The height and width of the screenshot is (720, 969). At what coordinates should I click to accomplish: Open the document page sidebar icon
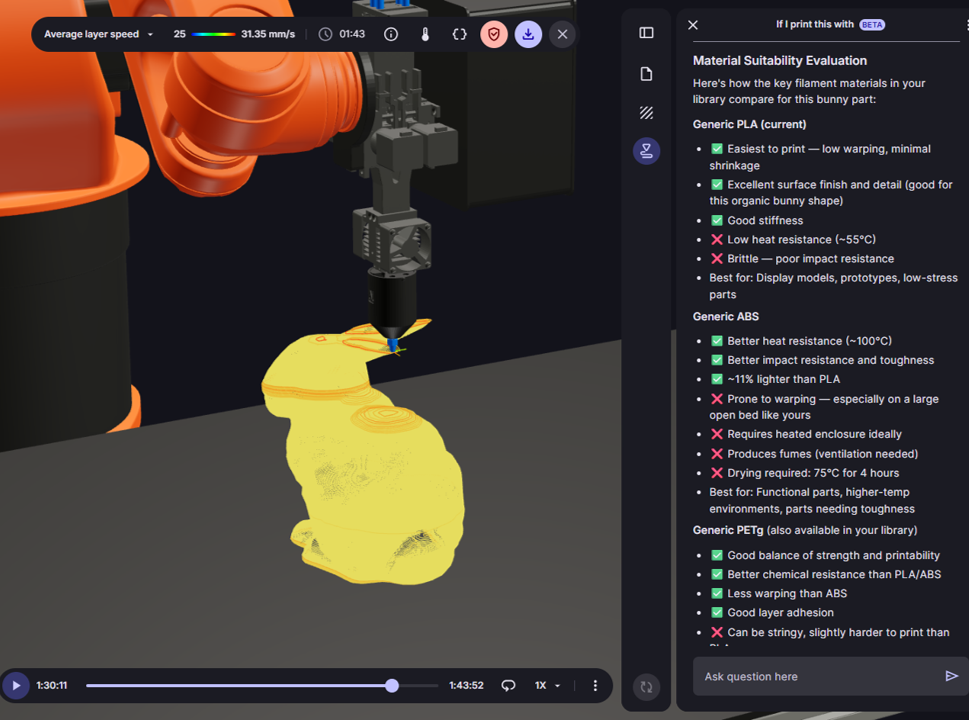646,74
